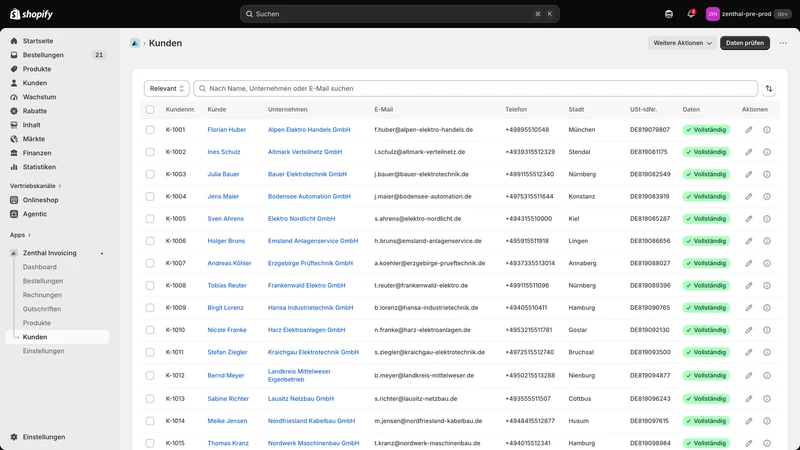Open Hansa Industrietechnik GmbH link
The height and width of the screenshot is (450, 800).
311,308
